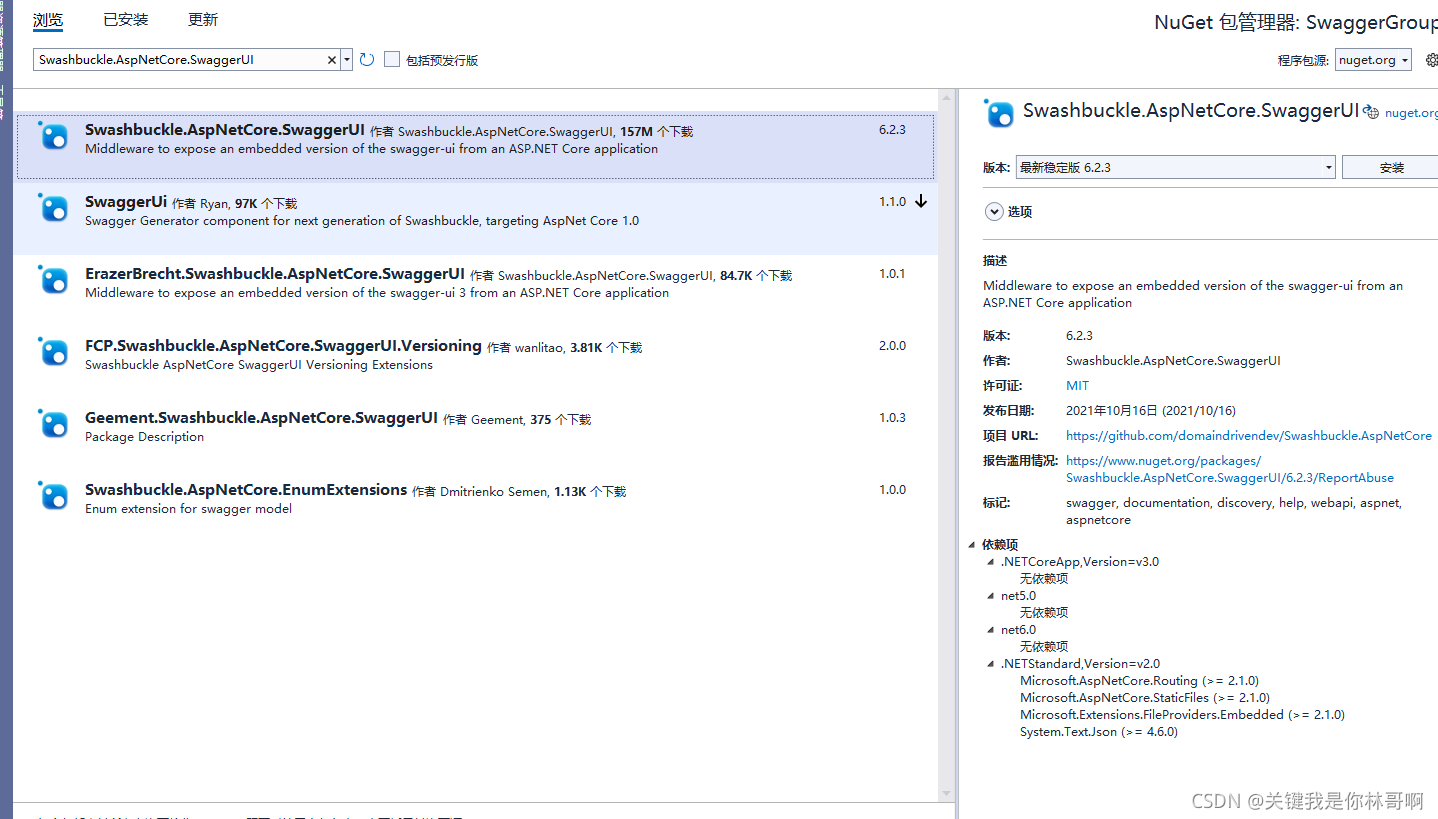Screen dimensions: 1438x819
Task: Click version 1.0.3 of Geement package
Action: click(x=892, y=418)
